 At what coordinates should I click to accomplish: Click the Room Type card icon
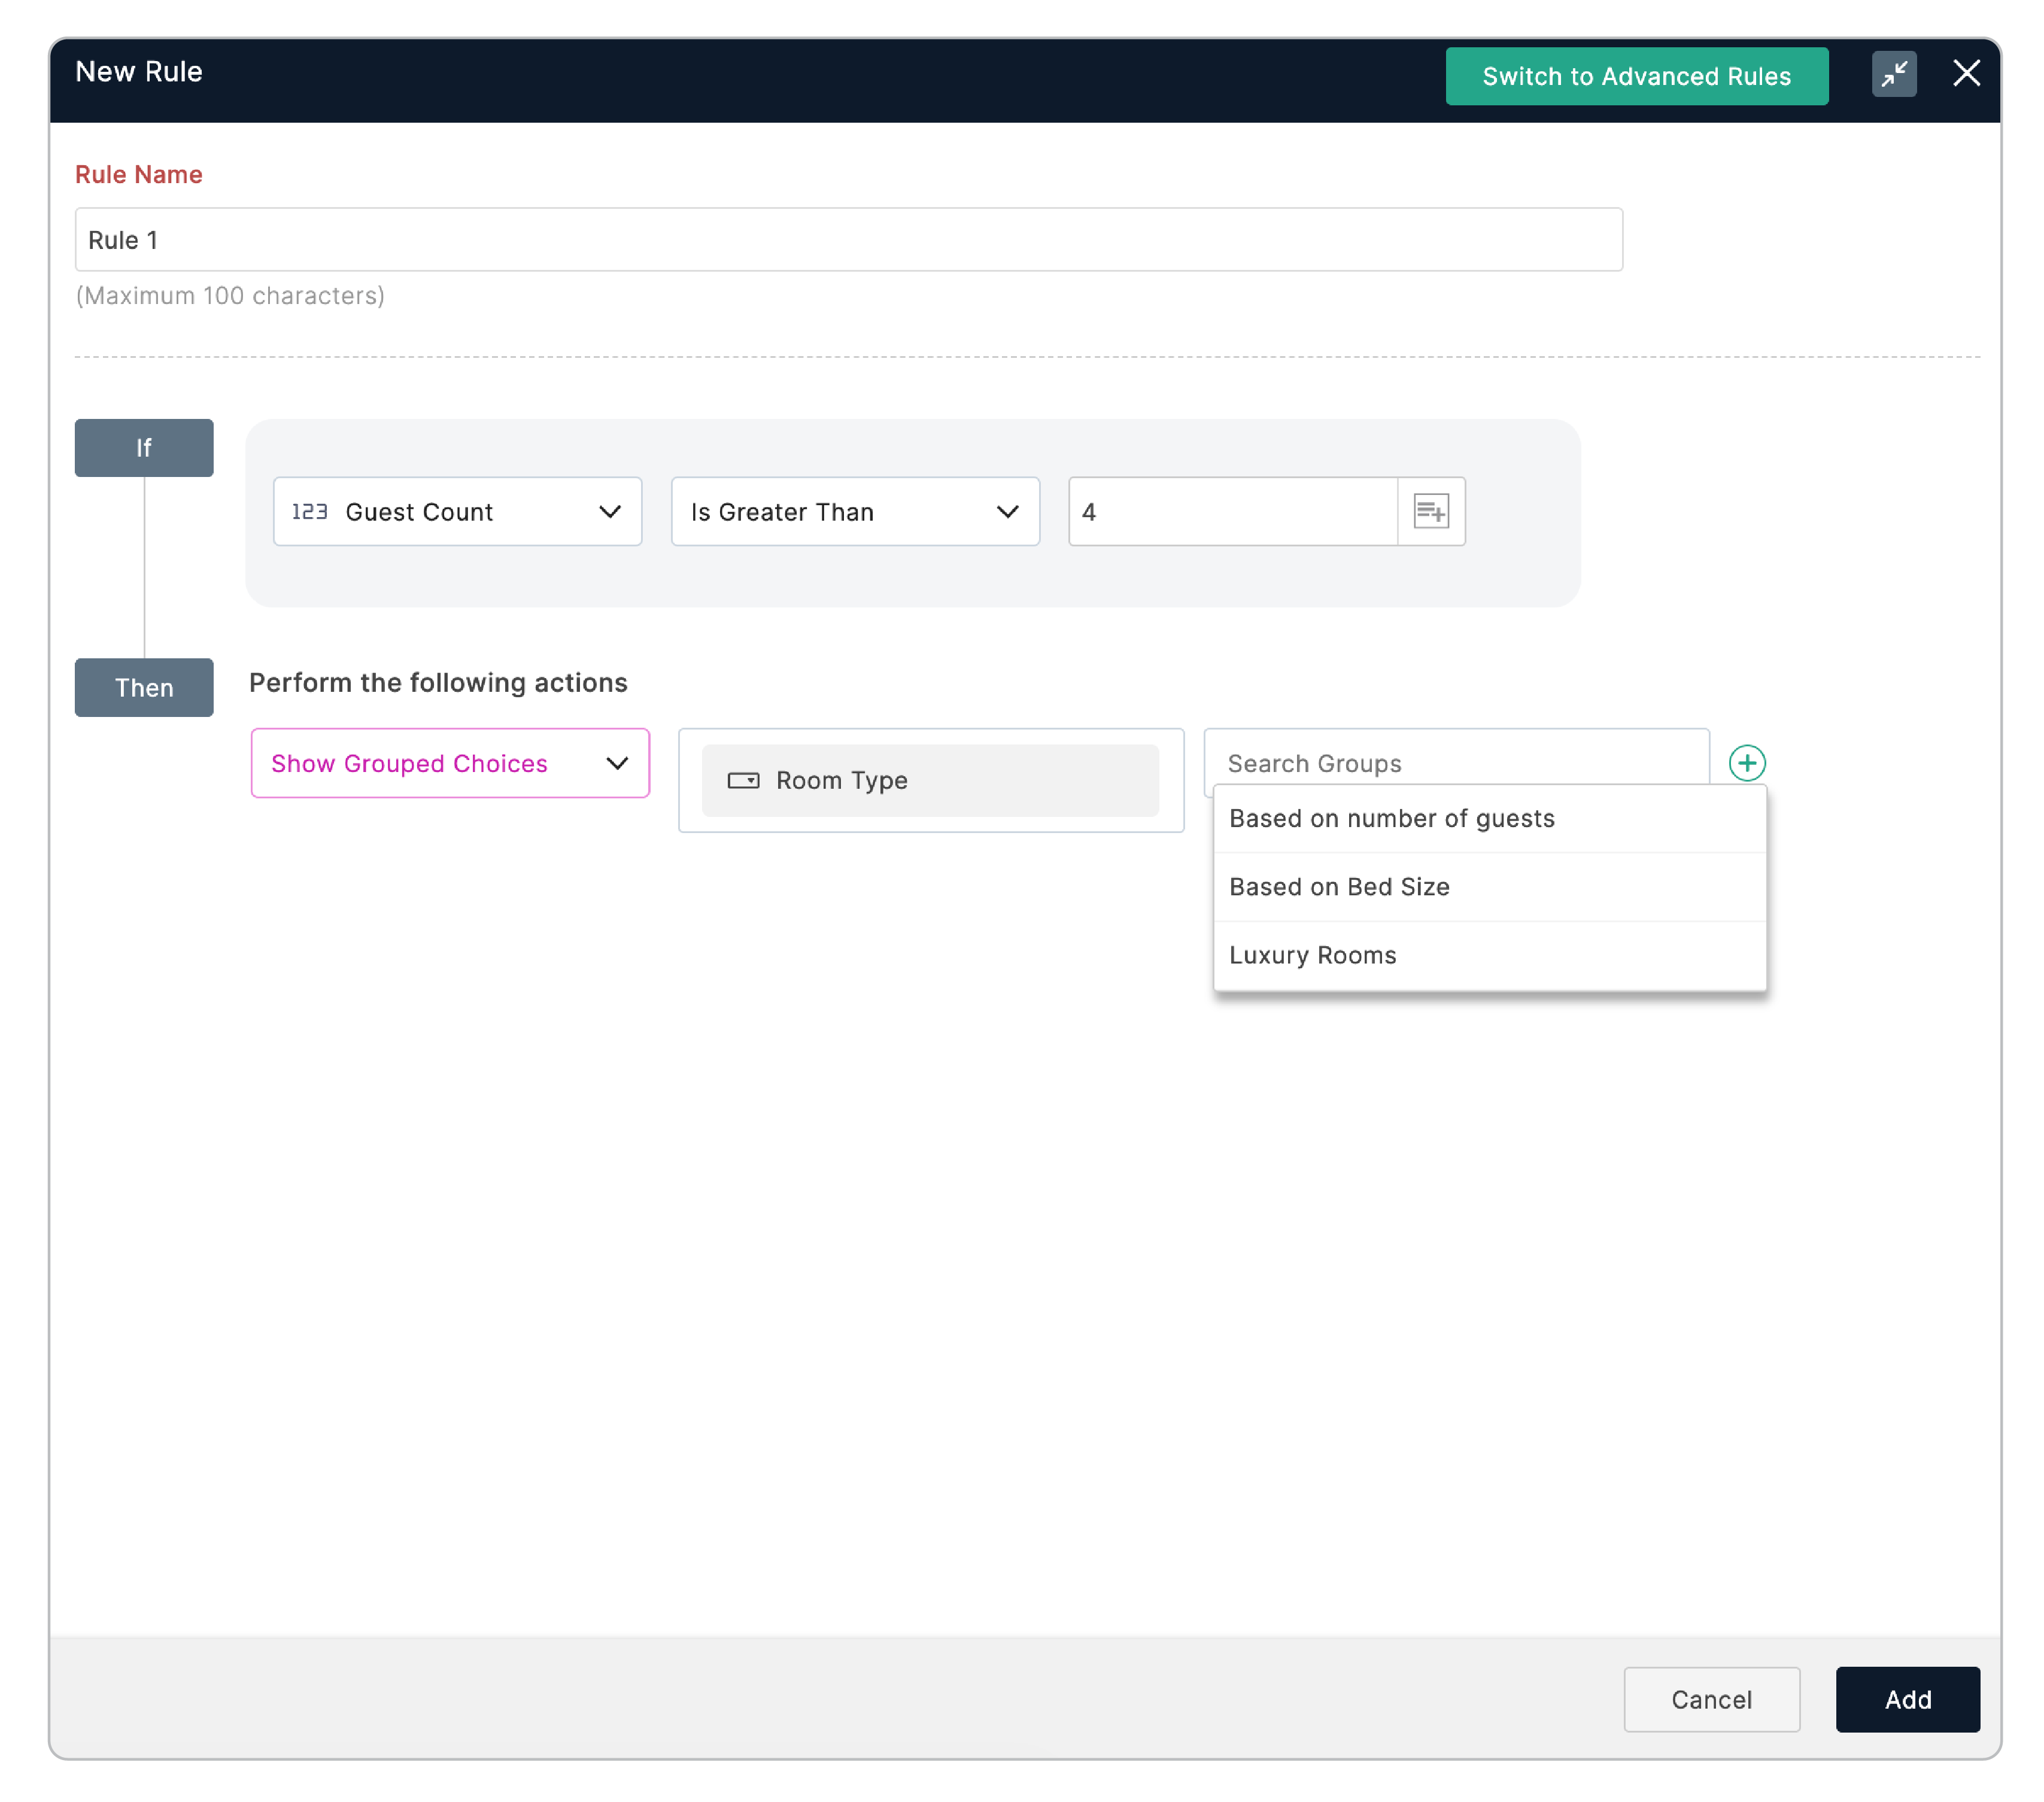tap(743, 781)
